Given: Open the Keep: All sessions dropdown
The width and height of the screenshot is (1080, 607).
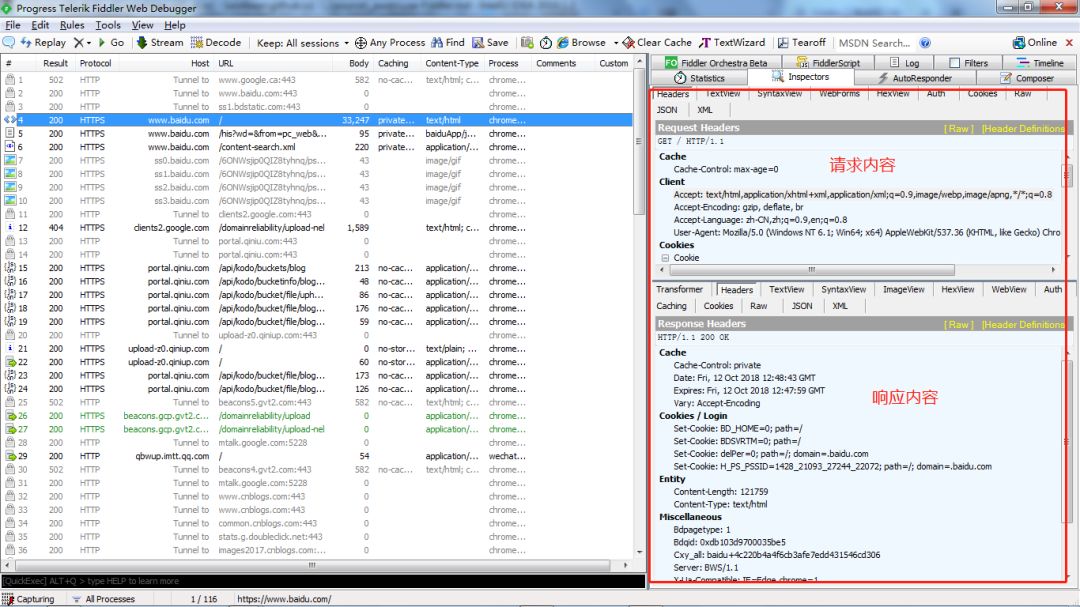Looking at the screenshot, I should [x=302, y=43].
